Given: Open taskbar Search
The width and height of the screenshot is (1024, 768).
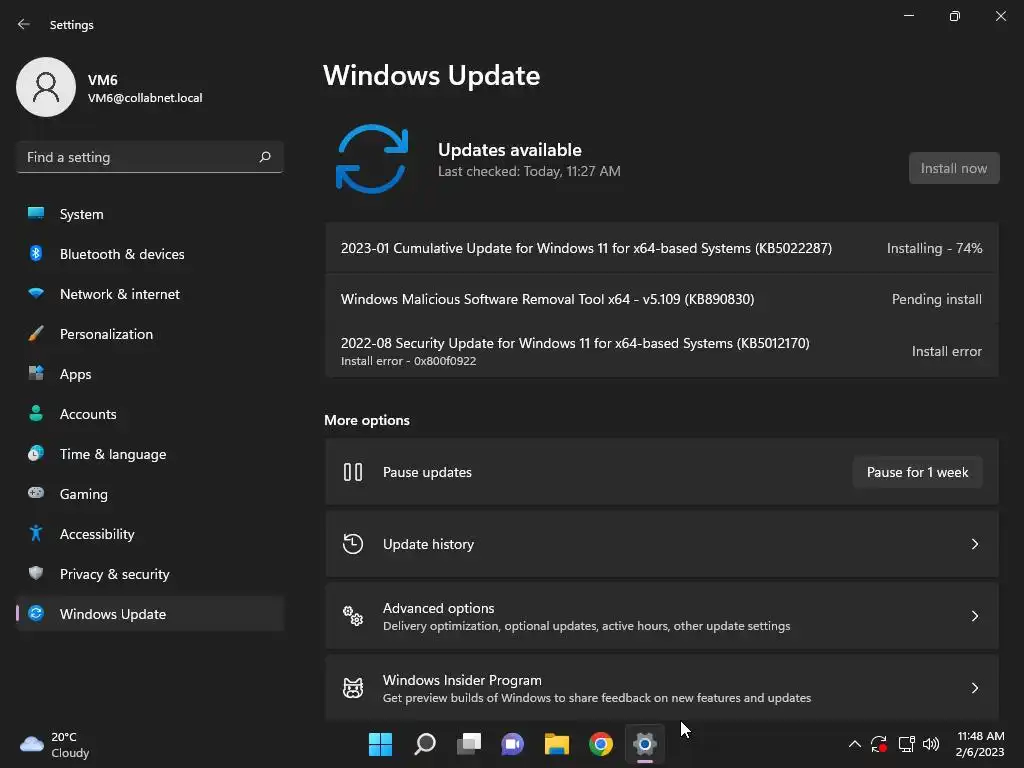Looking at the screenshot, I should pos(424,744).
